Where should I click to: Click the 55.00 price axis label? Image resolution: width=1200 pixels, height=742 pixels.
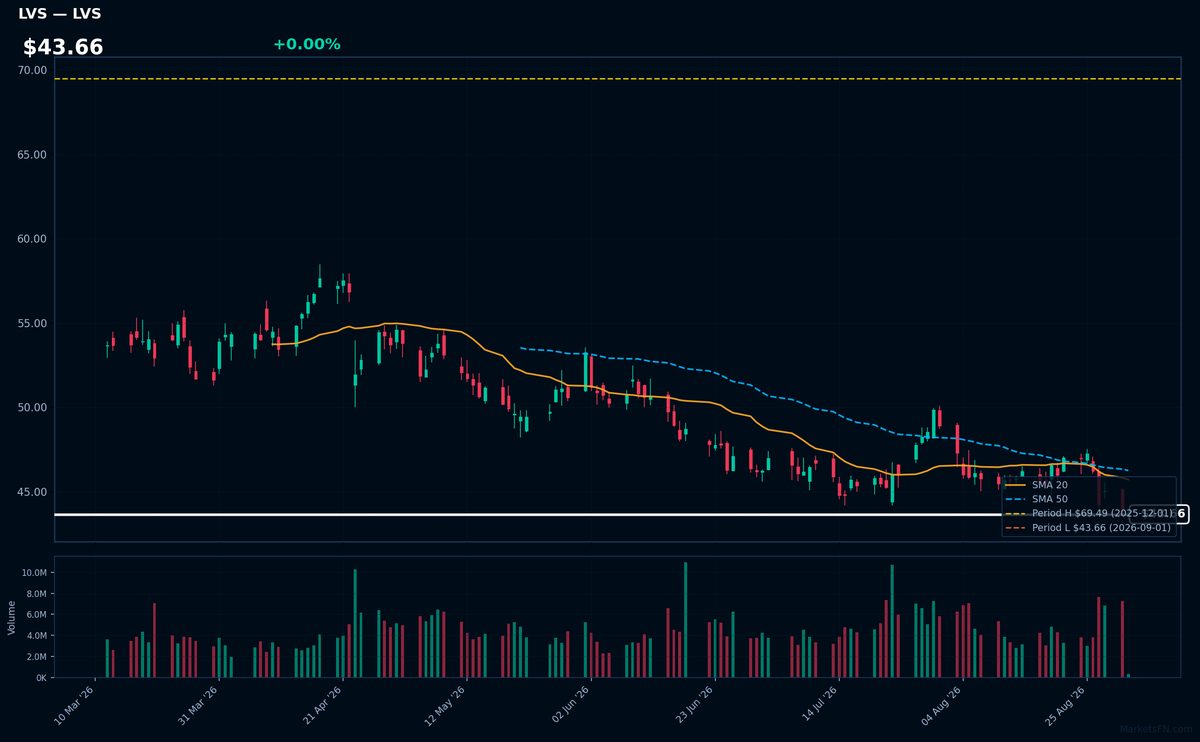coord(32,323)
